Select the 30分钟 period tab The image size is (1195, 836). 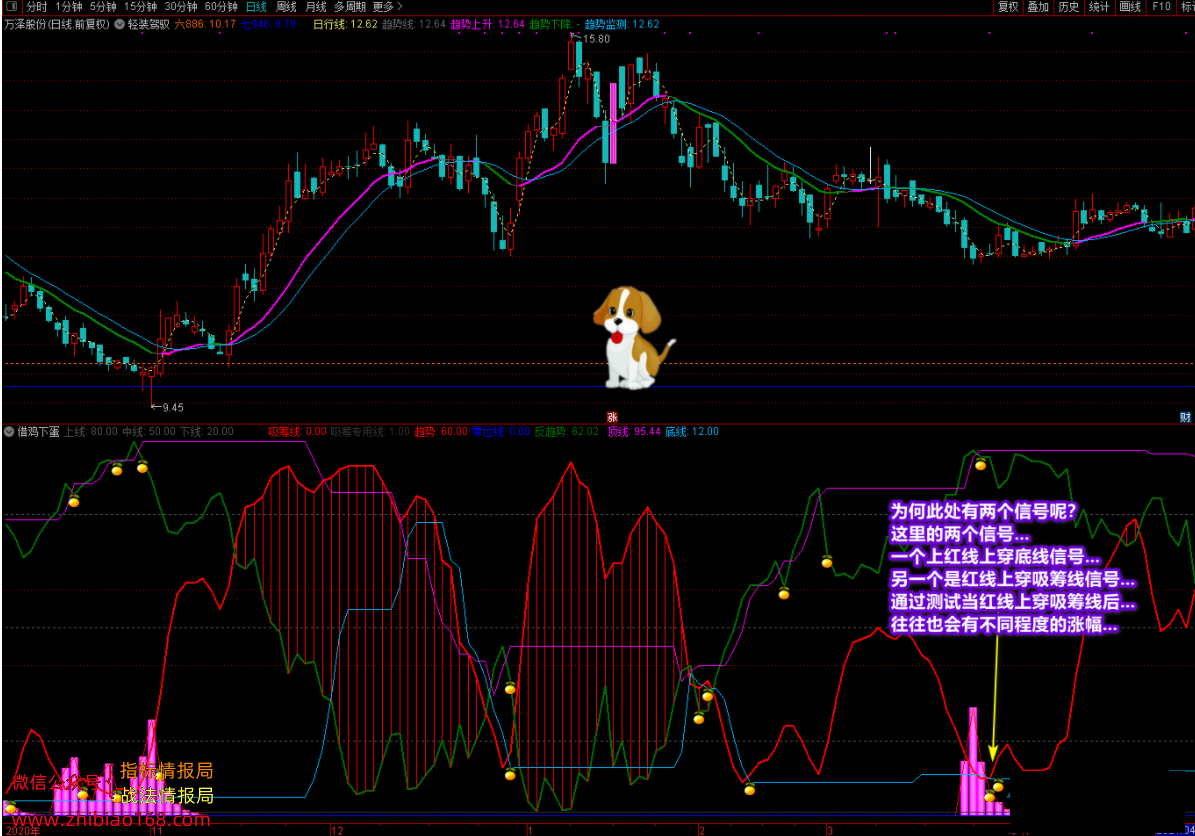click(x=181, y=7)
